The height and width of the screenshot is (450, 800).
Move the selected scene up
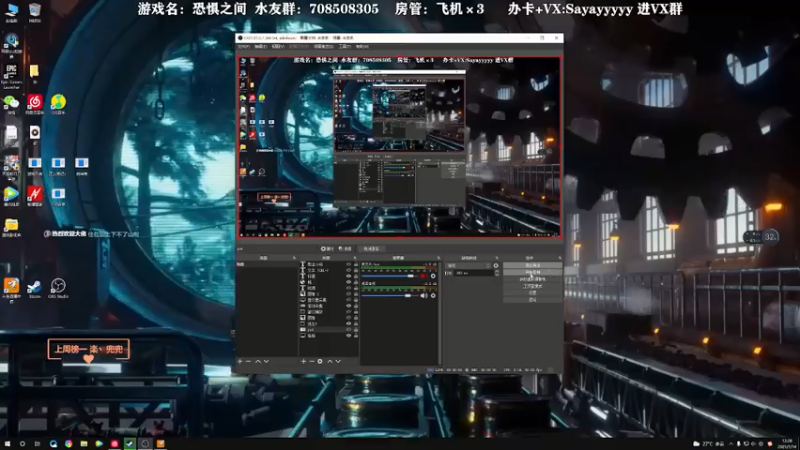tap(258, 361)
